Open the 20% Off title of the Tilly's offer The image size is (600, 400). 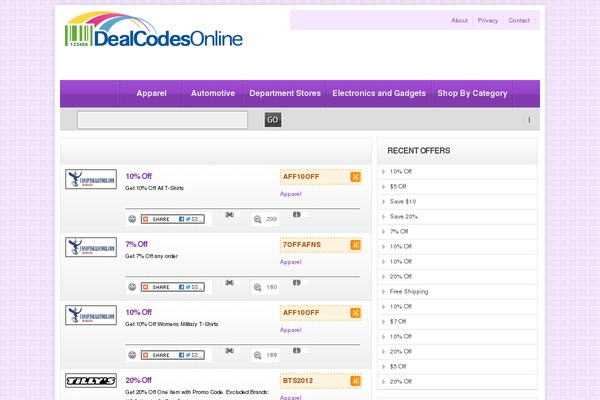click(x=139, y=380)
